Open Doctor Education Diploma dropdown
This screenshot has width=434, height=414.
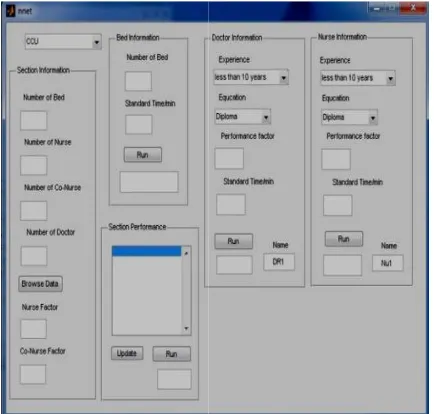pos(242,117)
